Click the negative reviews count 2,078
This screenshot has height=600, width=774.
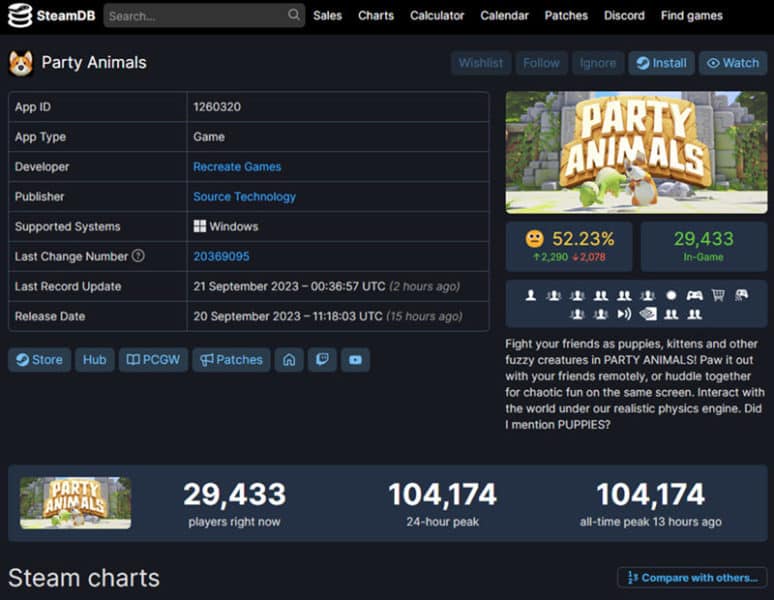coord(589,257)
